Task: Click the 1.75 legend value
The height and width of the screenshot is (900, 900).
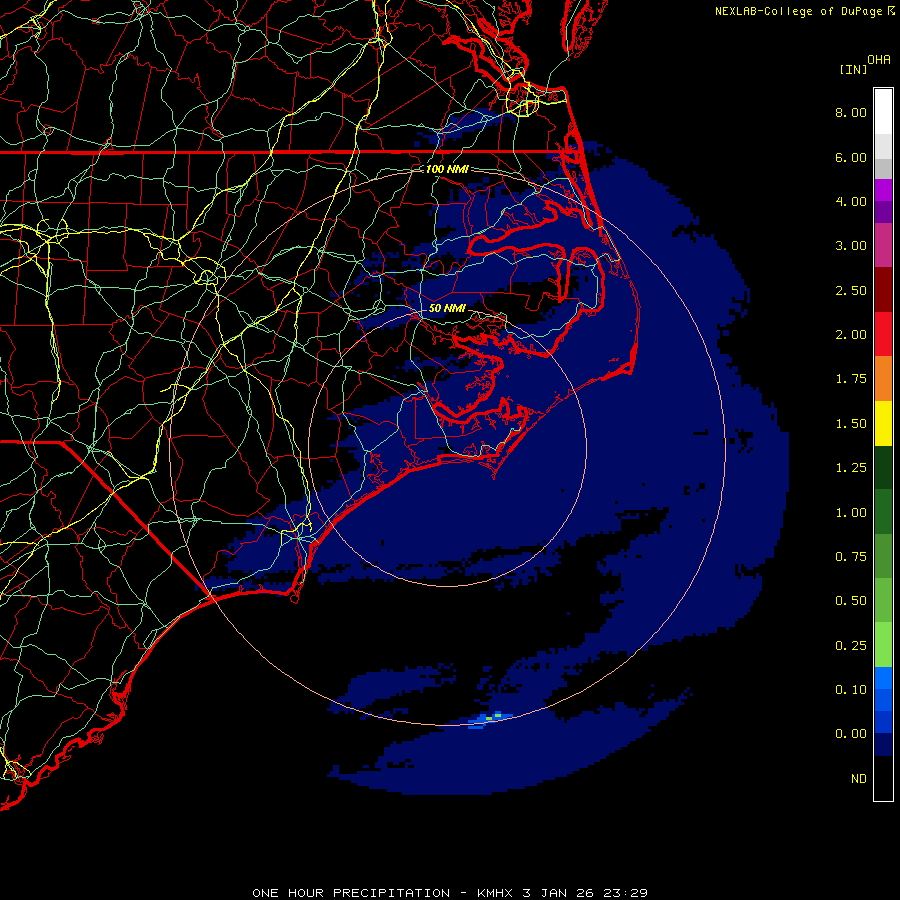Action: (851, 379)
